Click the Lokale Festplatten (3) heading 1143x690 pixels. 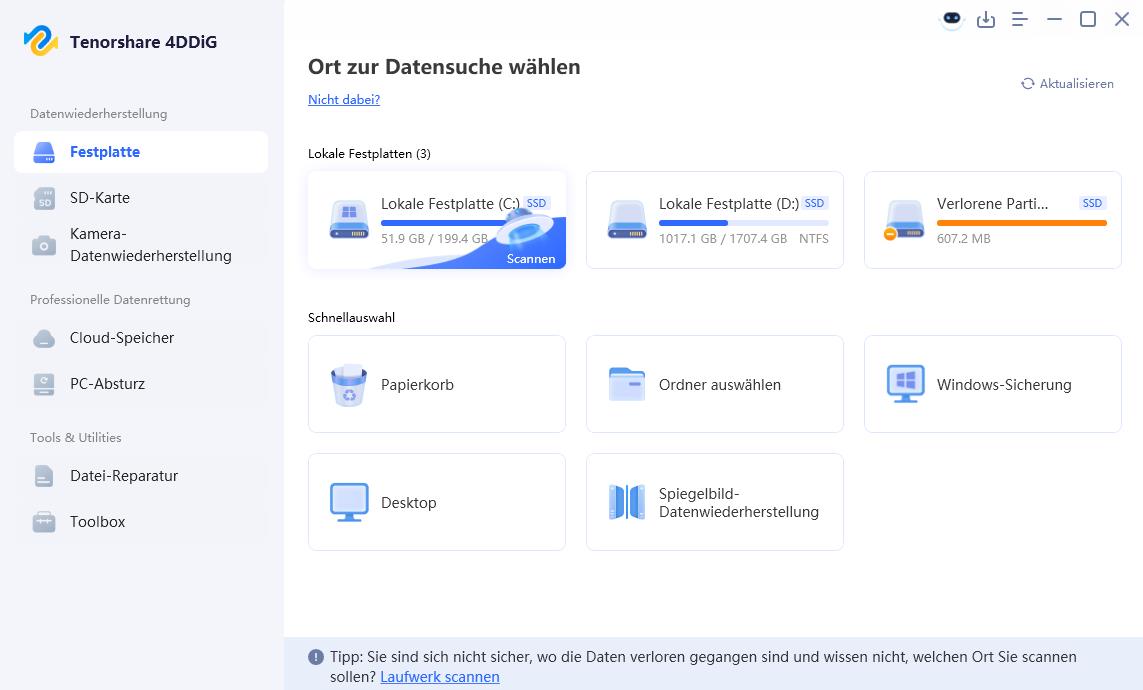coord(369,154)
